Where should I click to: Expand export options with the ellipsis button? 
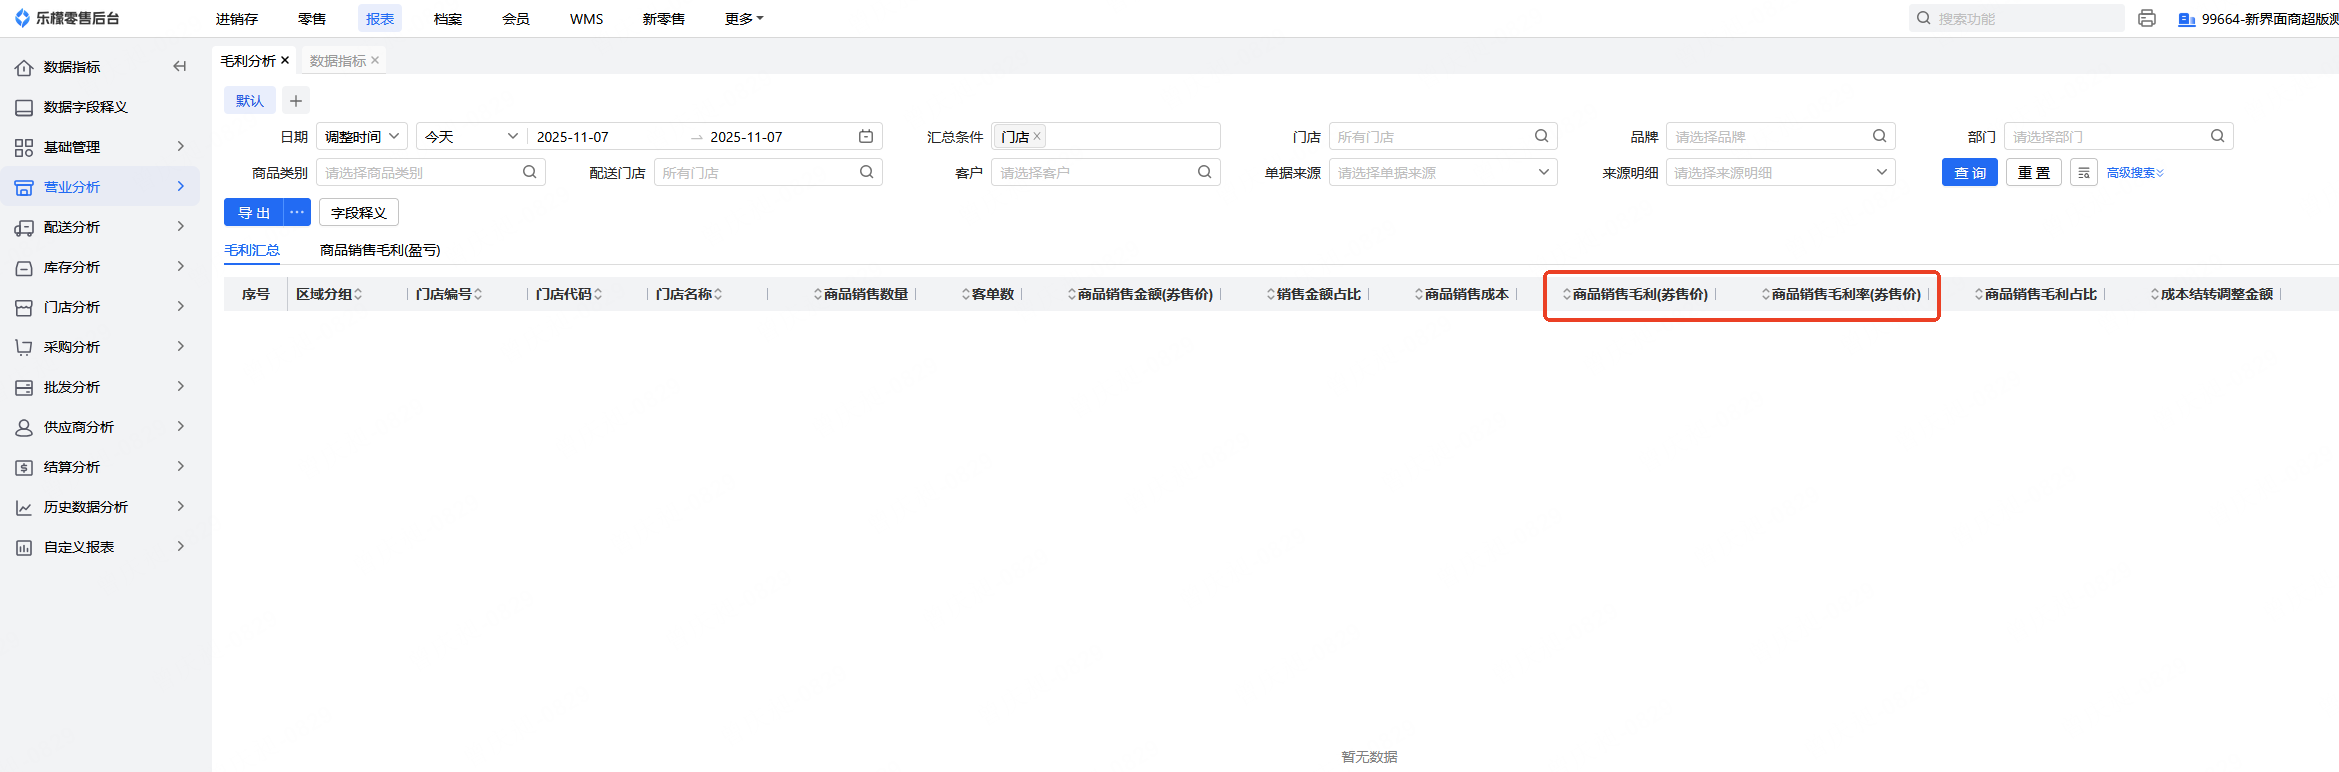coord(297,212)
